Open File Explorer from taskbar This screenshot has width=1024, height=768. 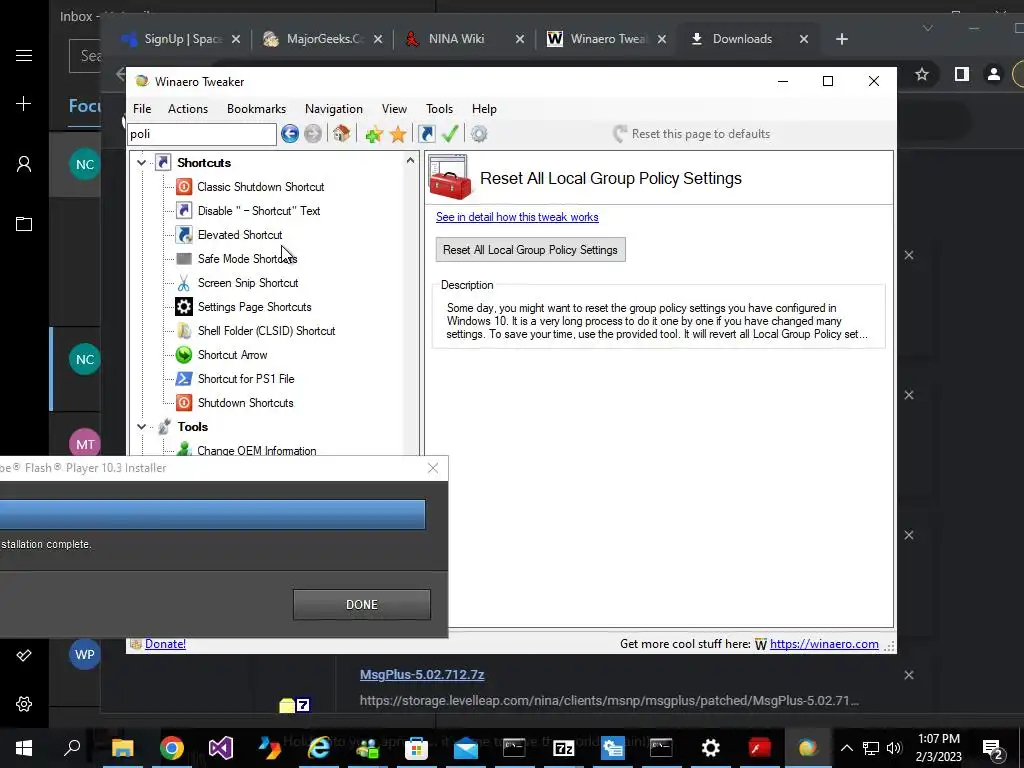coord(122,748)
